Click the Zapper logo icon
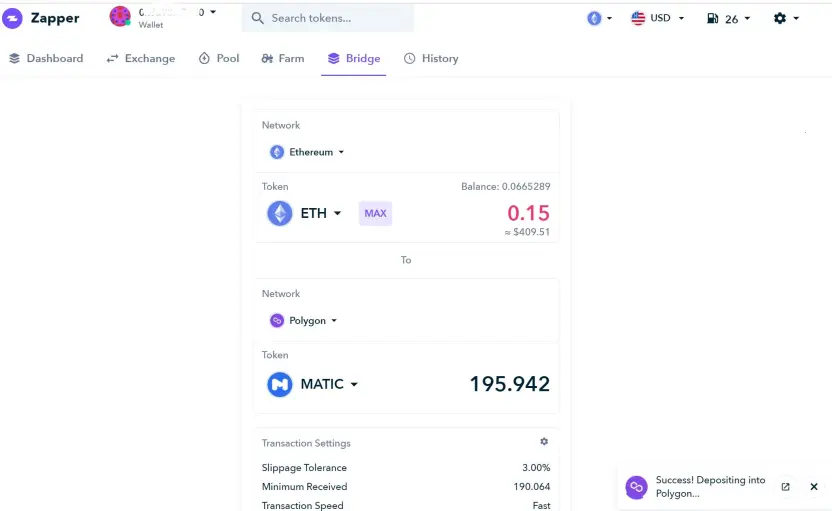This screenshot has width=832, height=511. (x=12, y=18)
